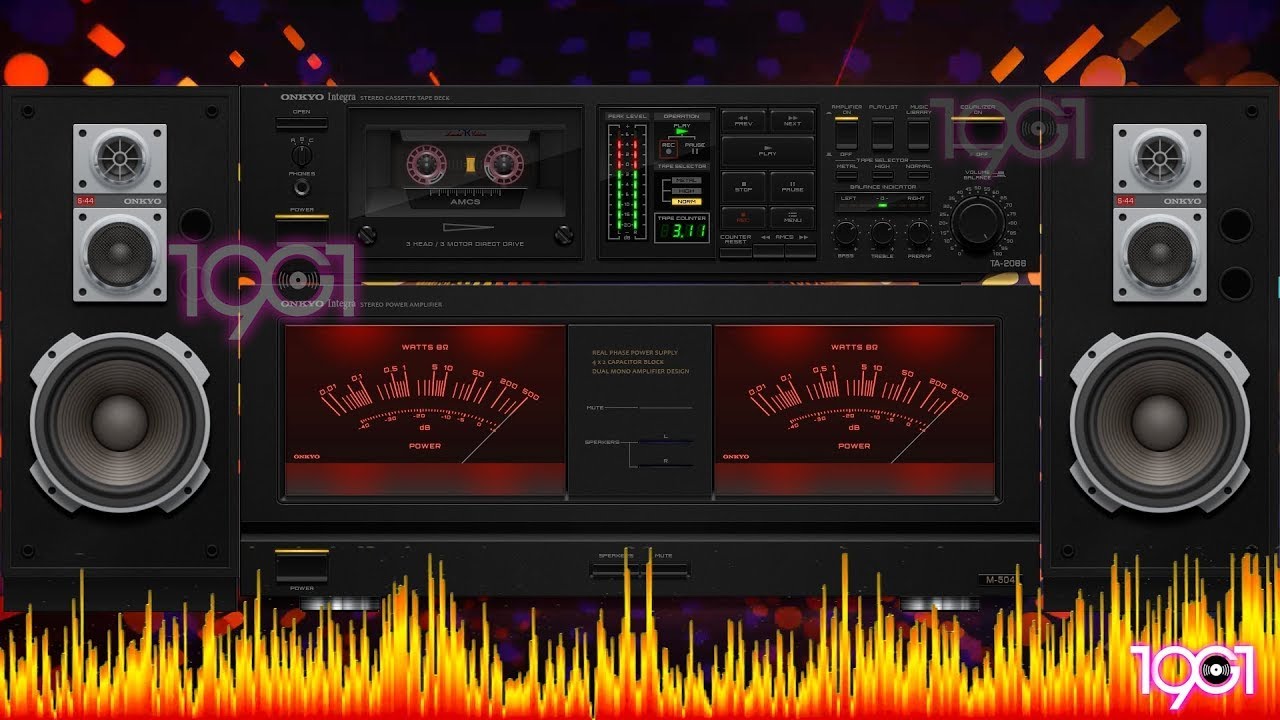This screenshot has width=1280, height=720.
Task: Click the HIGH indicator in the display
Action: coord(686,190)
